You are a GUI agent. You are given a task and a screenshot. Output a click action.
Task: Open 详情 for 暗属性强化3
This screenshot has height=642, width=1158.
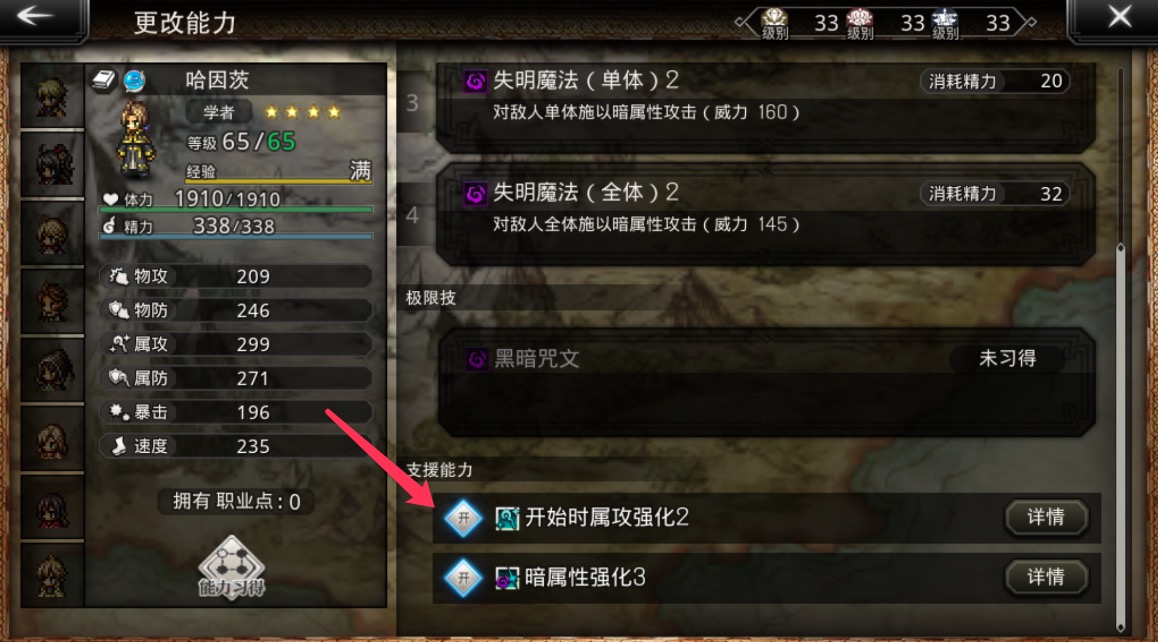point(1046,577)
